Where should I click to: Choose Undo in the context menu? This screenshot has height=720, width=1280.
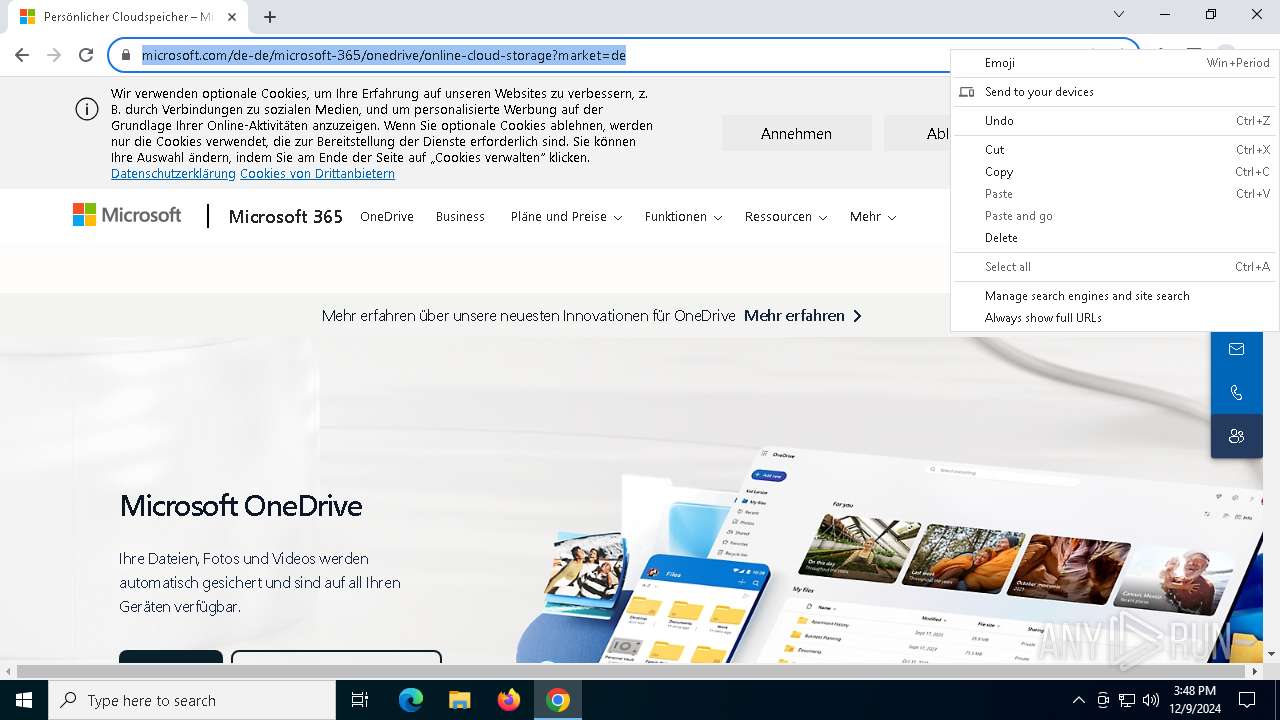tap(1114, 121)
